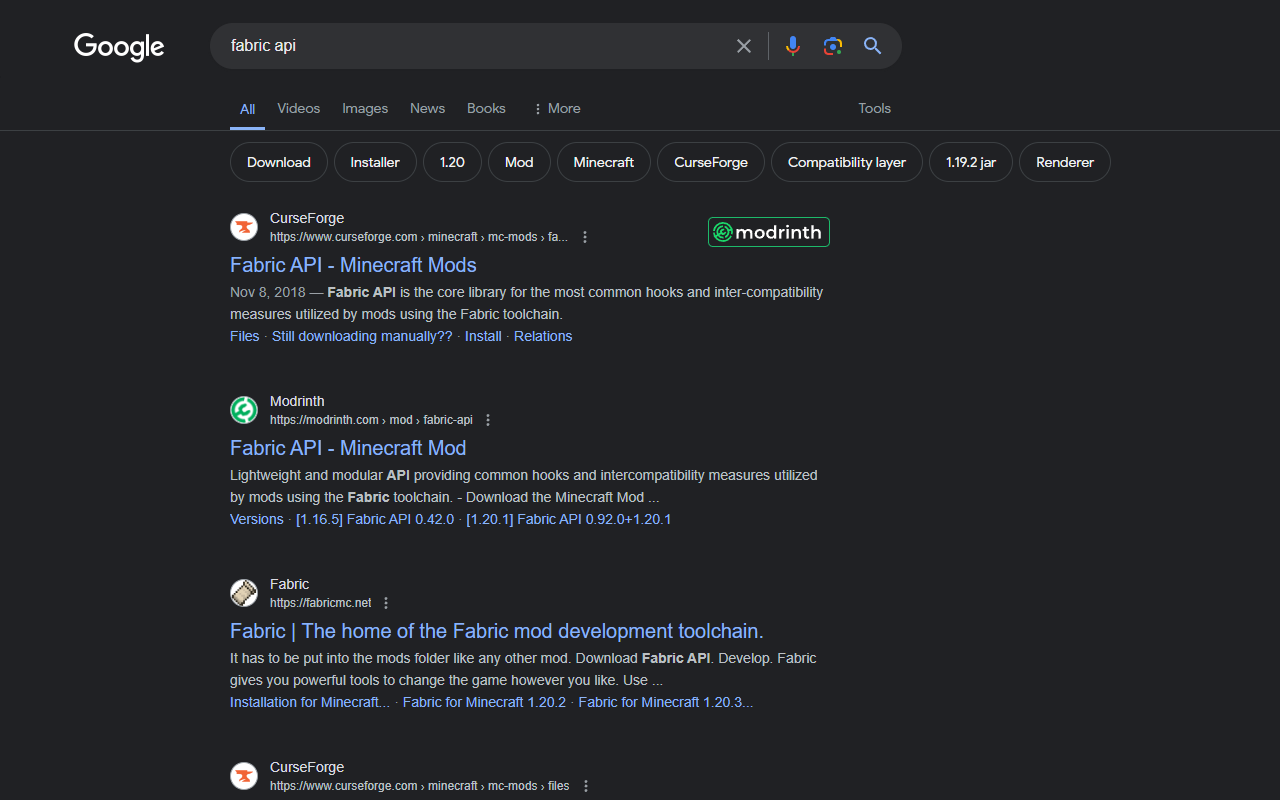Toggle the Compatibility layer filter chip
The image size is (1280, 800).
(846, 162)
